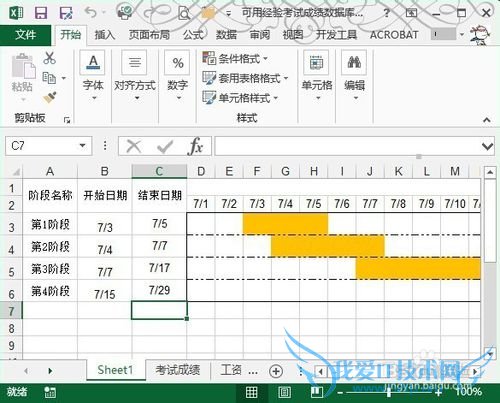Screen dimensions: 500x403
Task: Click the zoom slider handle
Action: (x=389, y=393)
